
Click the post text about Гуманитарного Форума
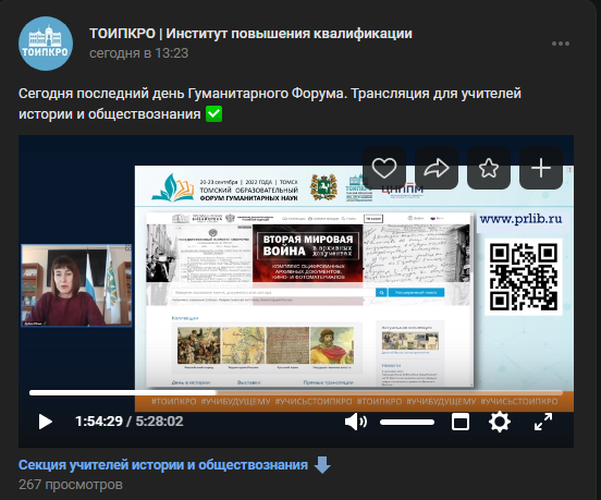[x=270, y=104]
